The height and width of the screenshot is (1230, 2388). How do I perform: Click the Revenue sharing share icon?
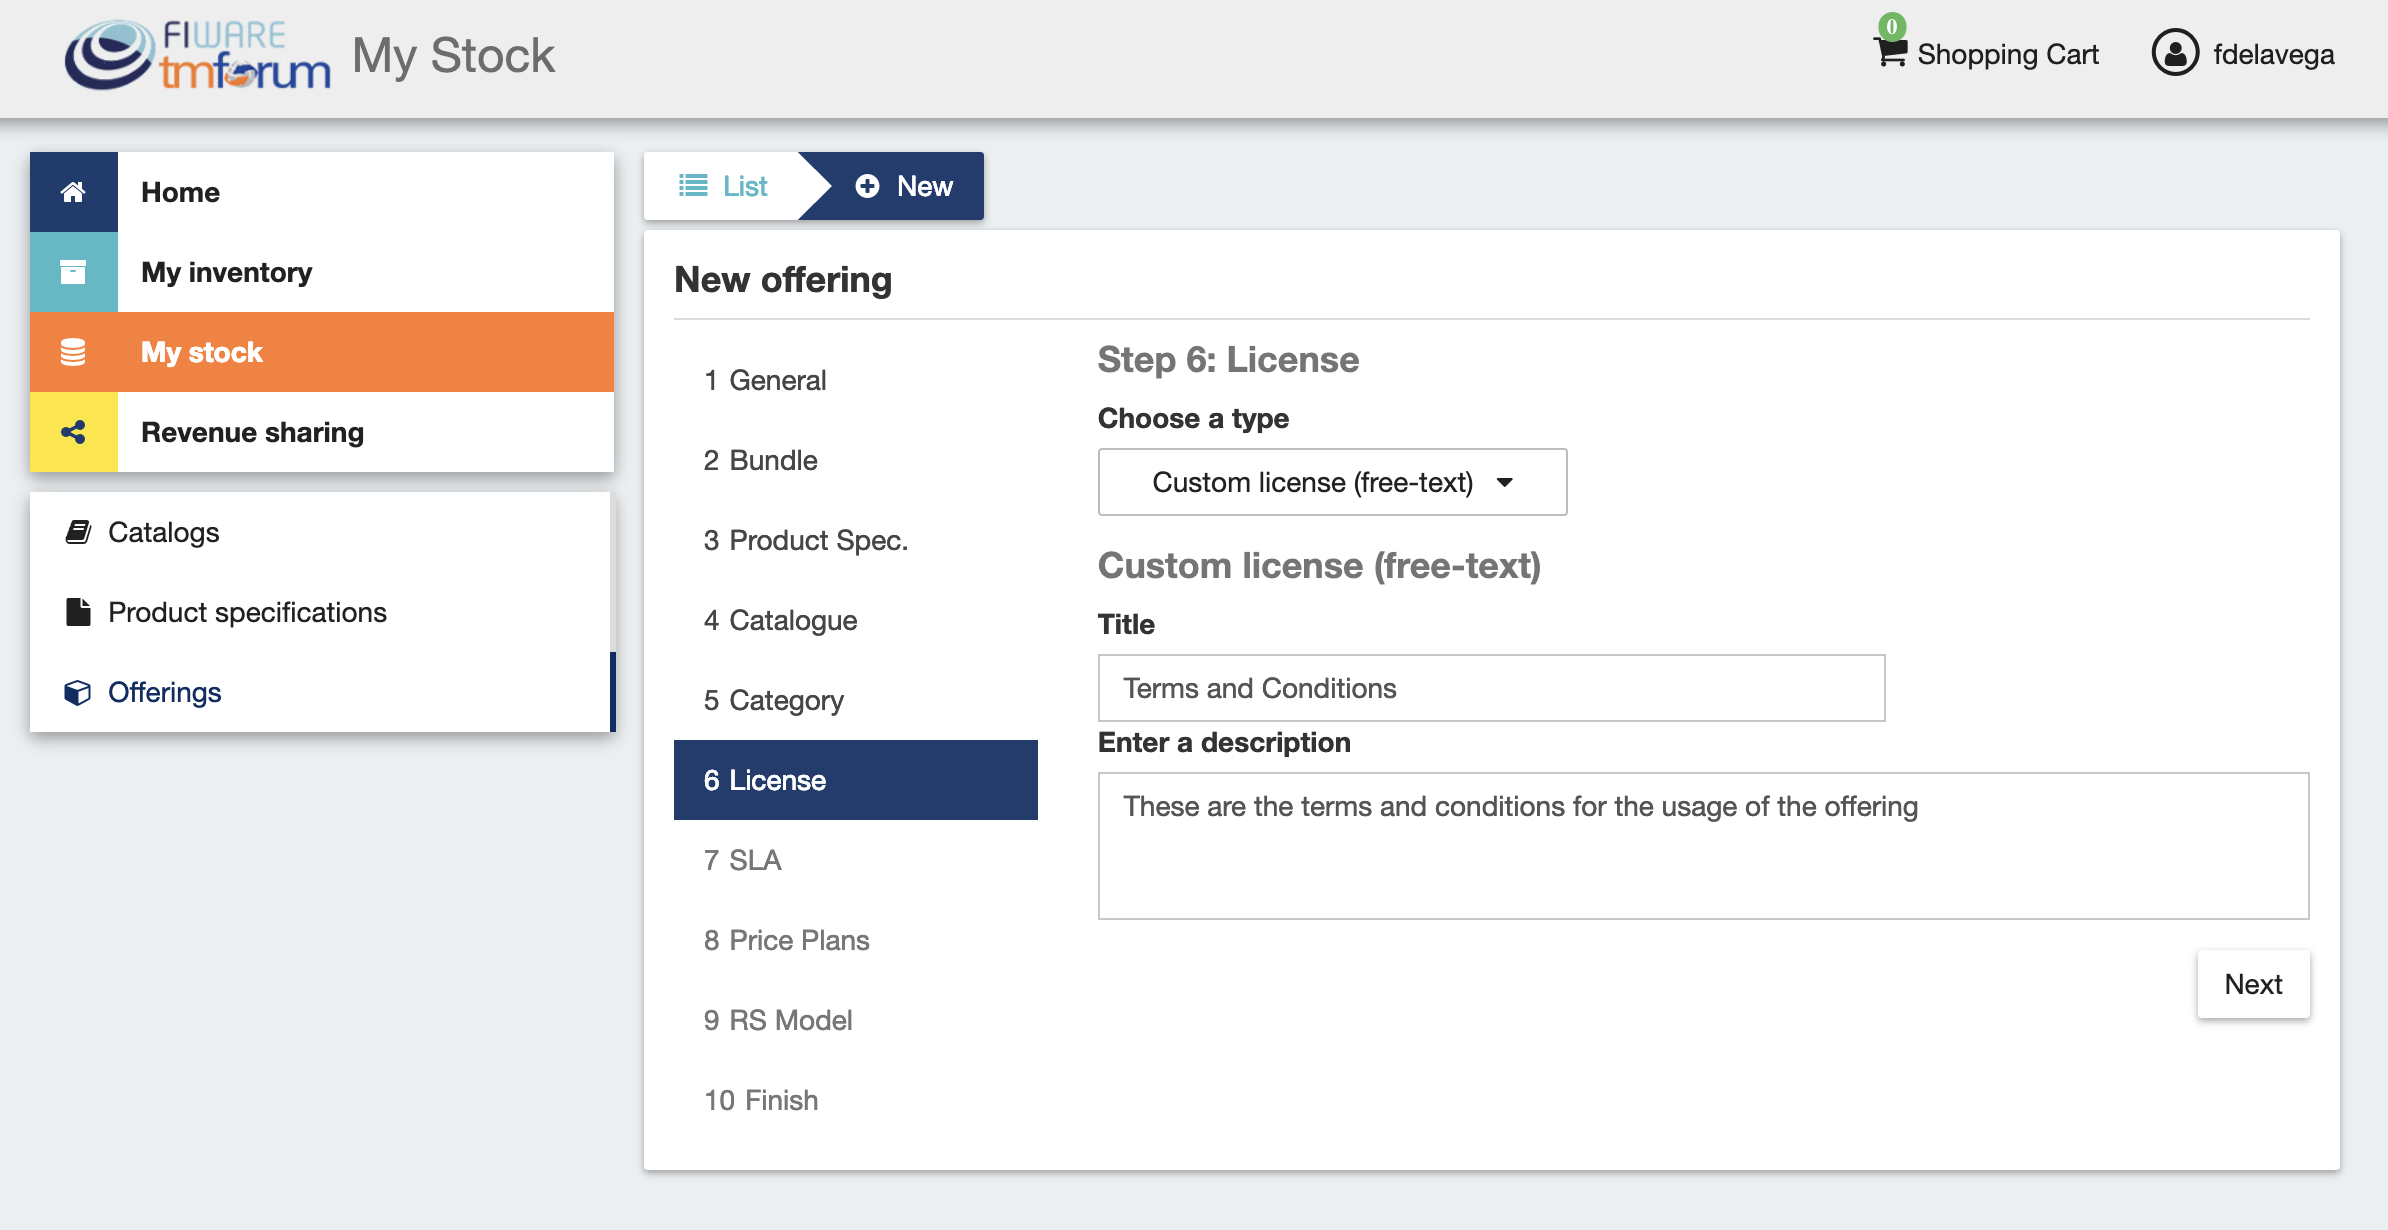pos(73,432)
